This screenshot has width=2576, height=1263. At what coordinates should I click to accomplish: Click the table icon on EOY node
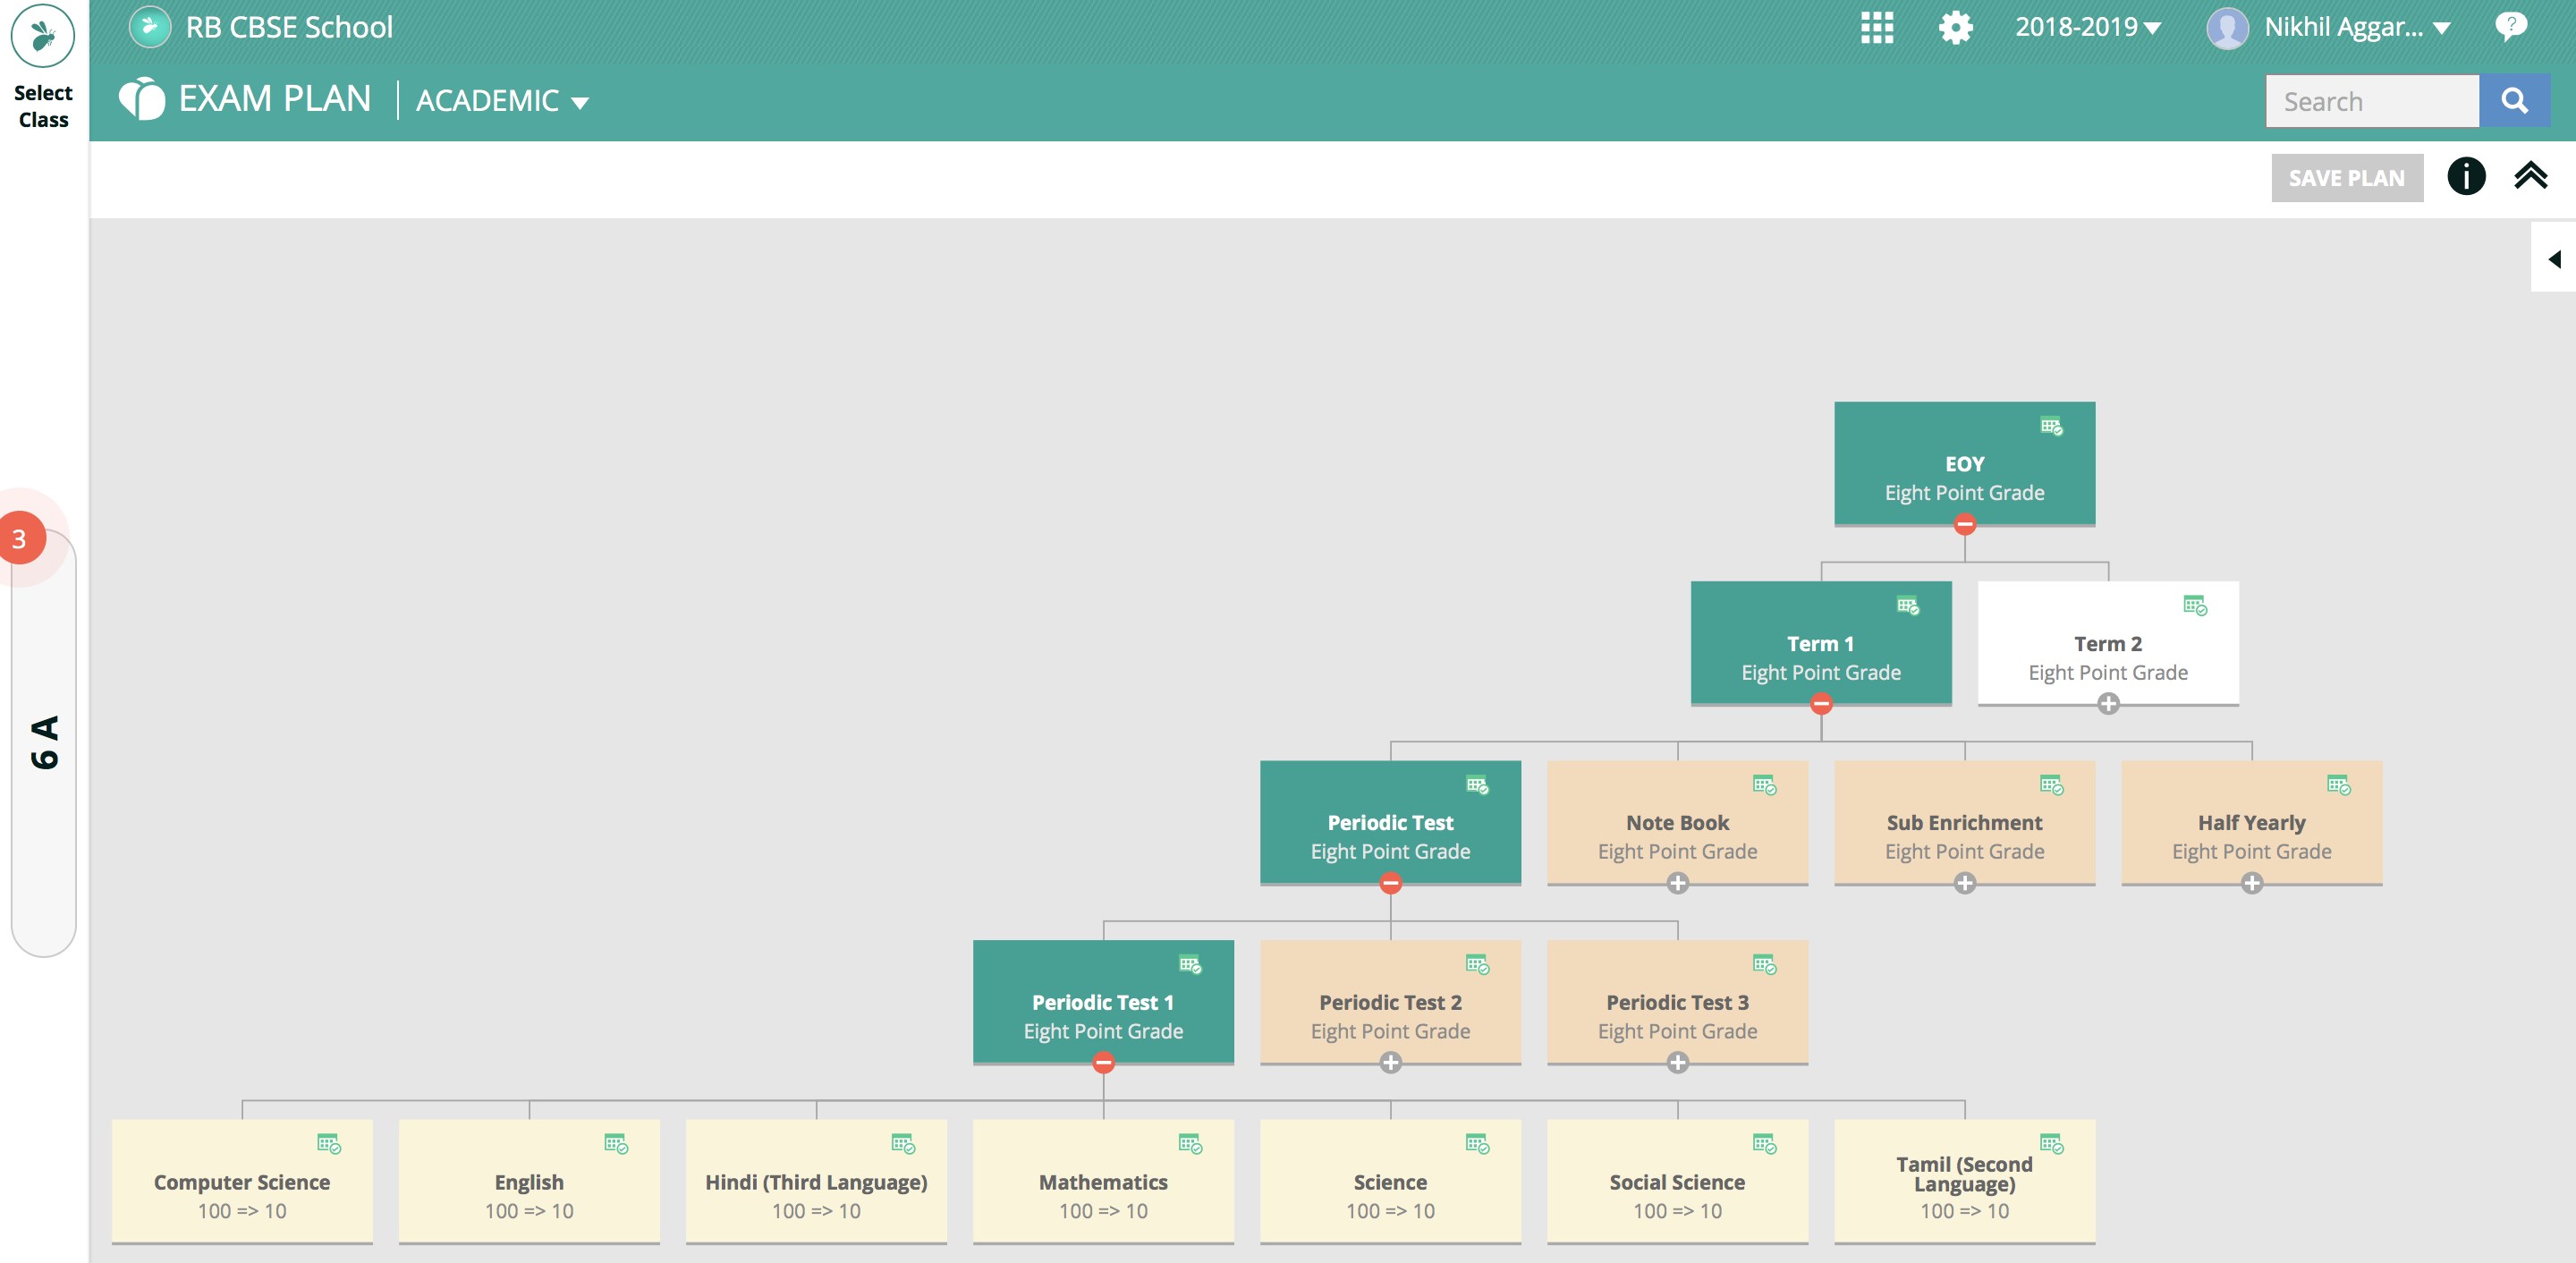[2051, 427]
